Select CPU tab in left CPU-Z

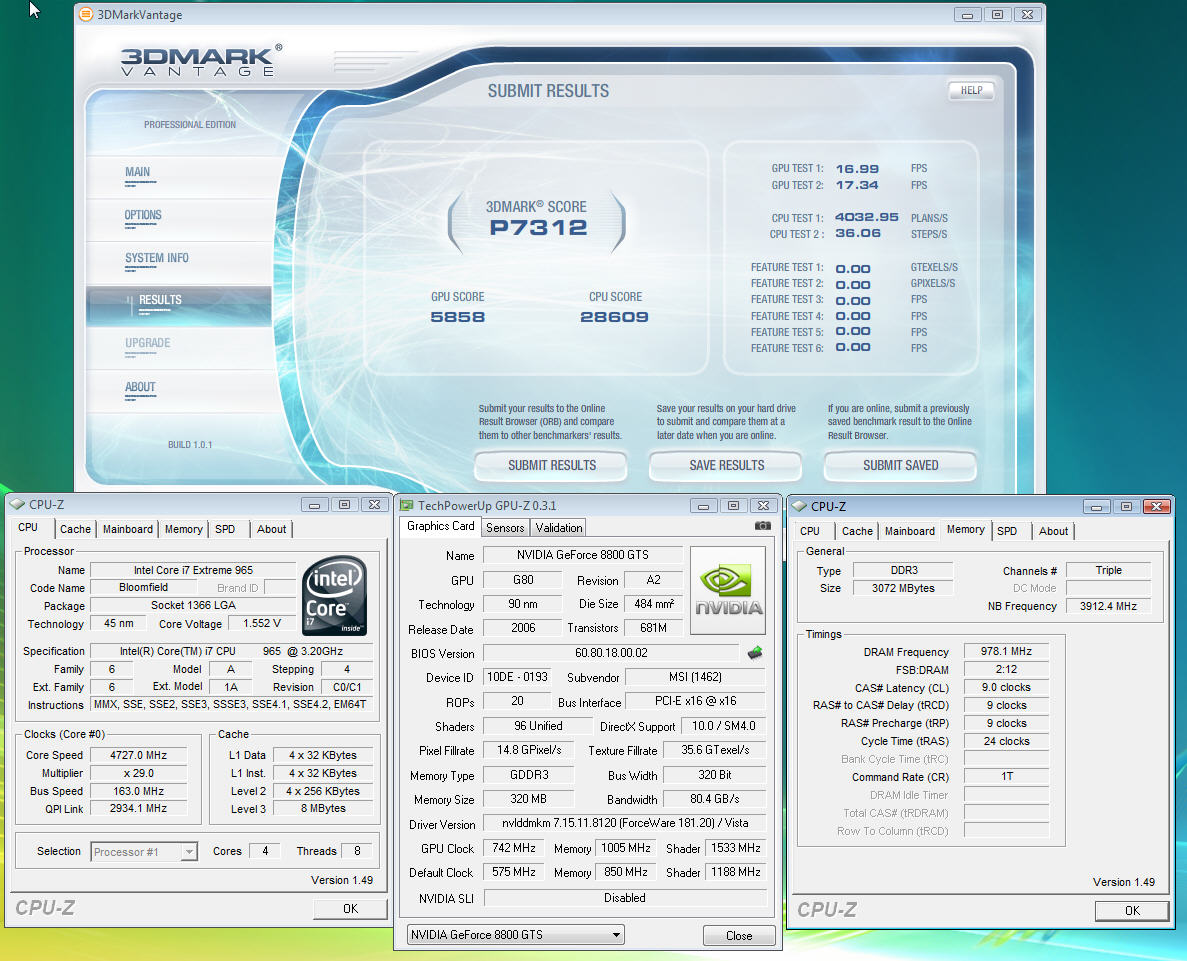(29, 528)
